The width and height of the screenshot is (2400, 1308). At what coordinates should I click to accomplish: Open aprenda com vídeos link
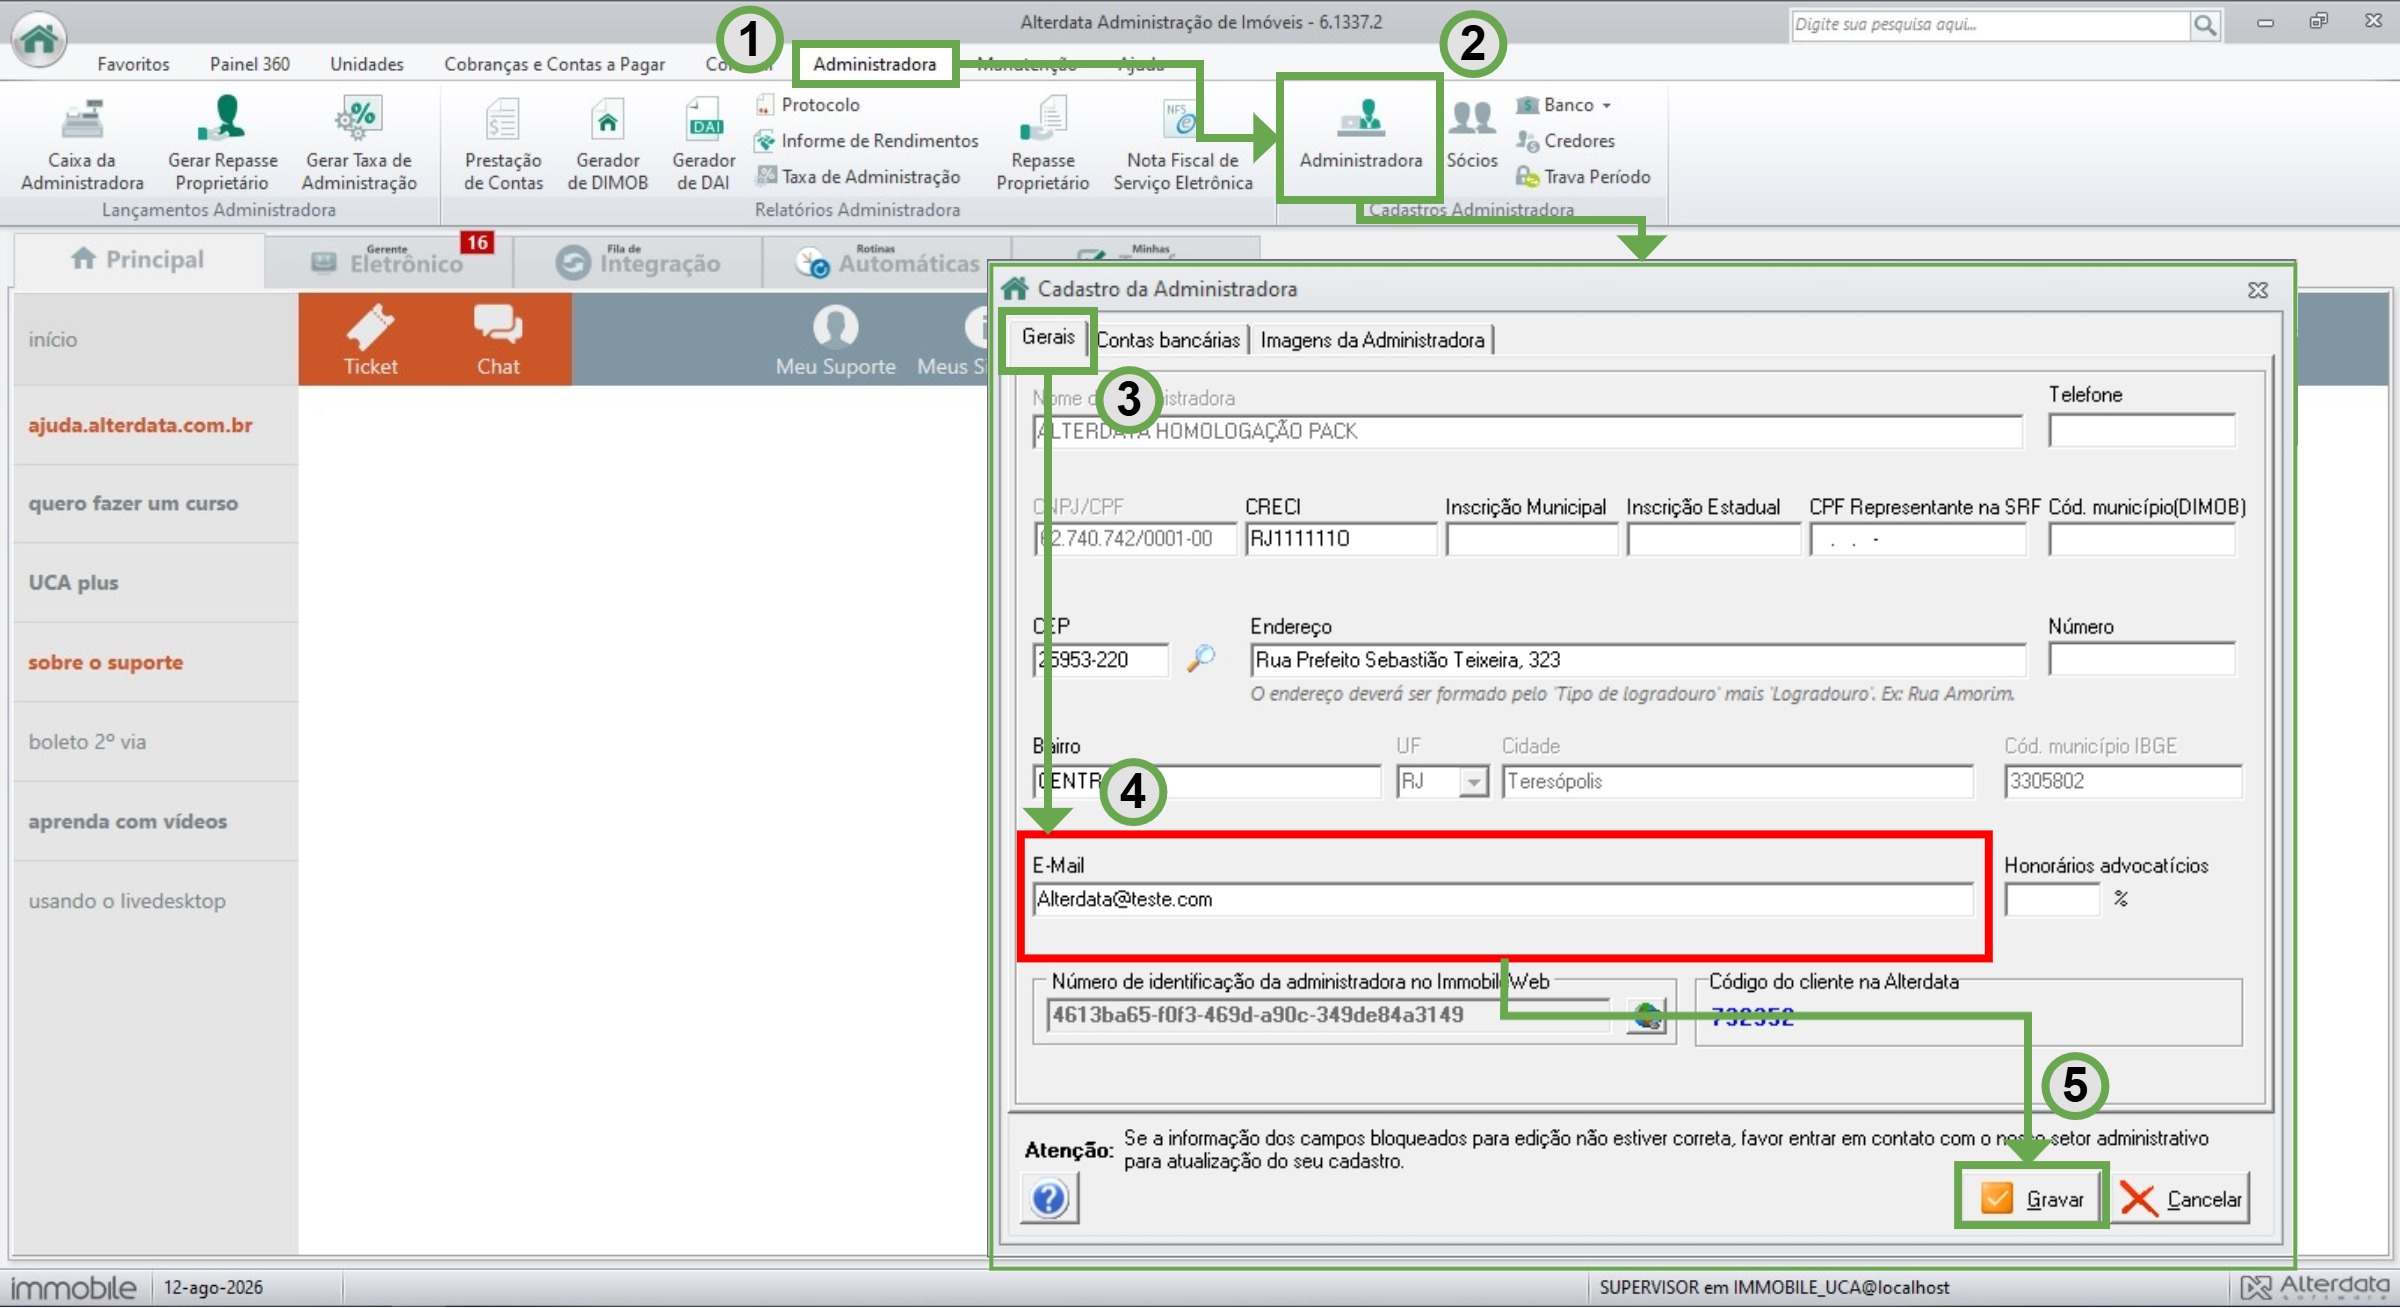(x=127, y=821)
